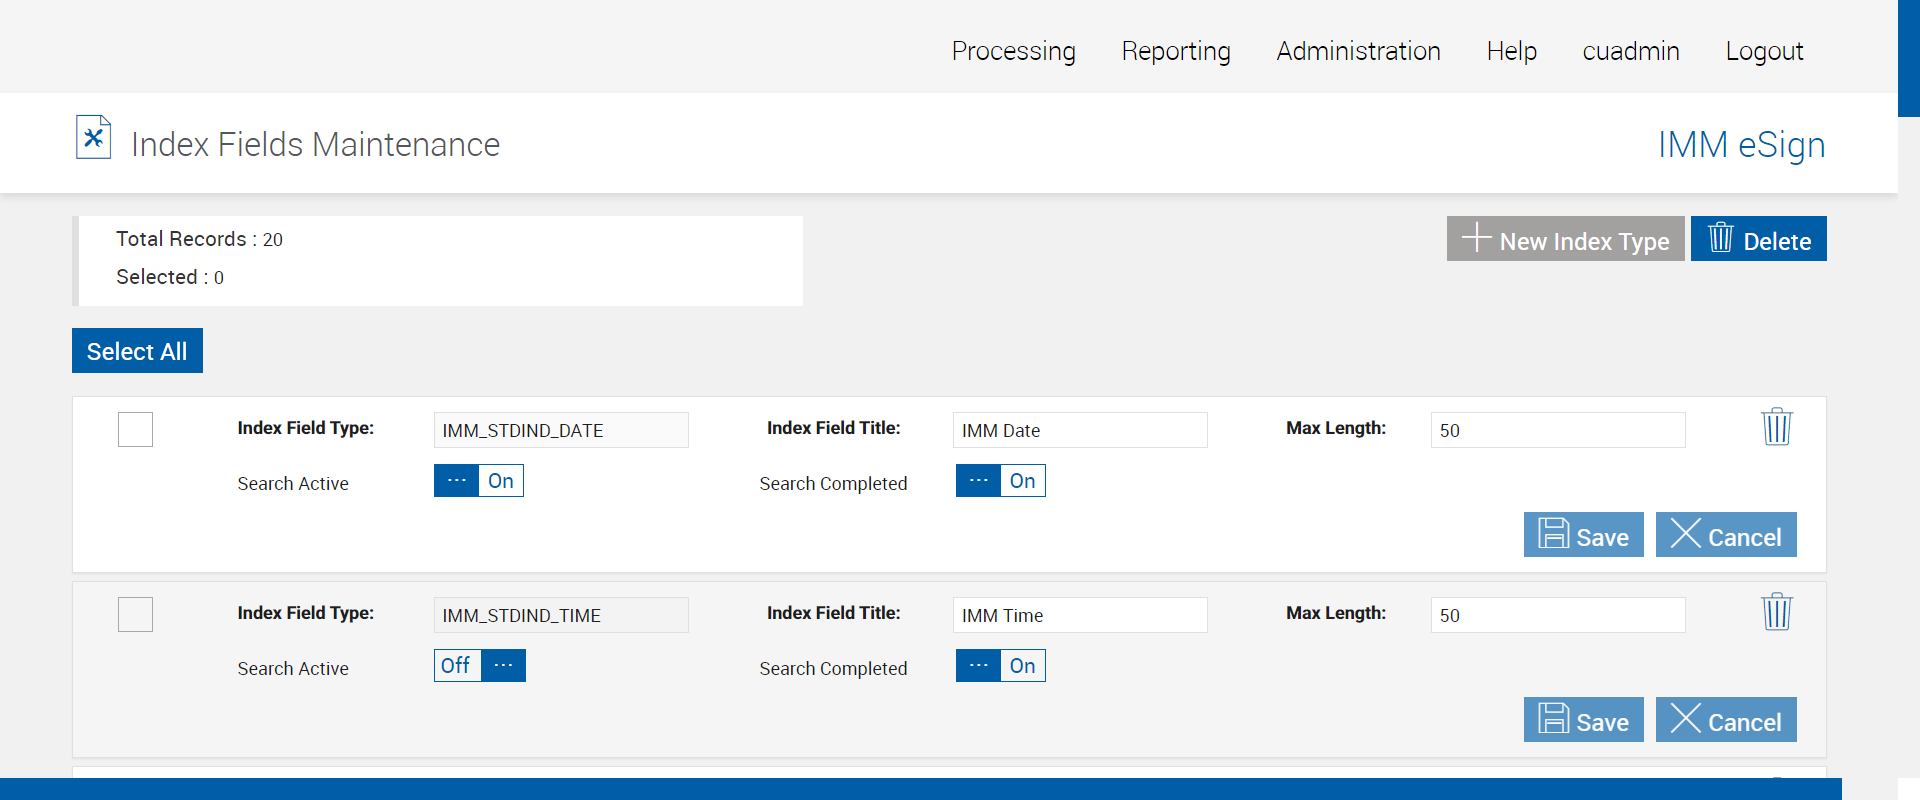Open the Processing menu

click(x=1013, y=51)
